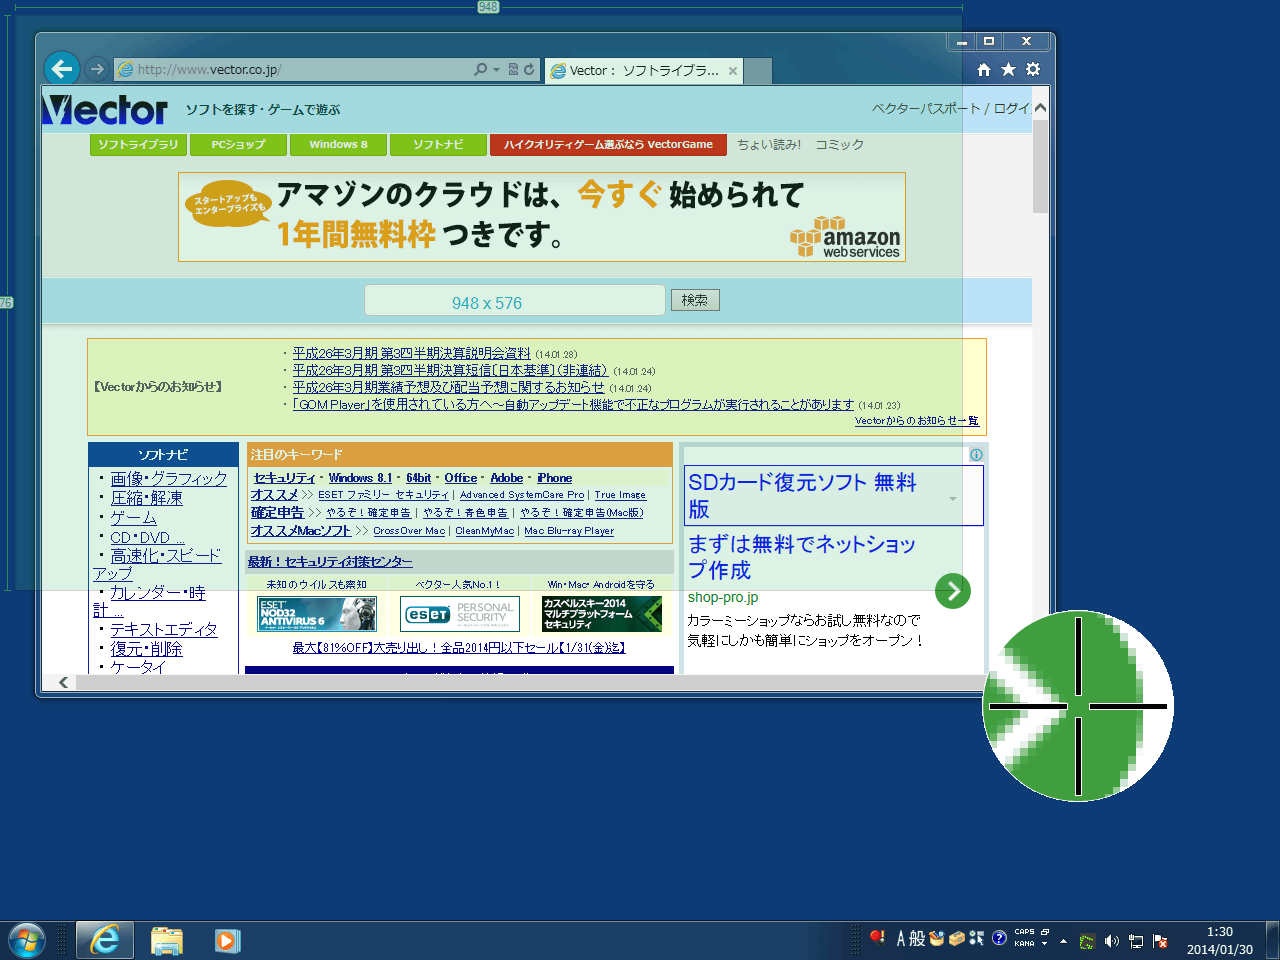The height and width of the screenshot is (960, 1280).
Task: Click the red IME icon in language bar
Action: point(877,938)
